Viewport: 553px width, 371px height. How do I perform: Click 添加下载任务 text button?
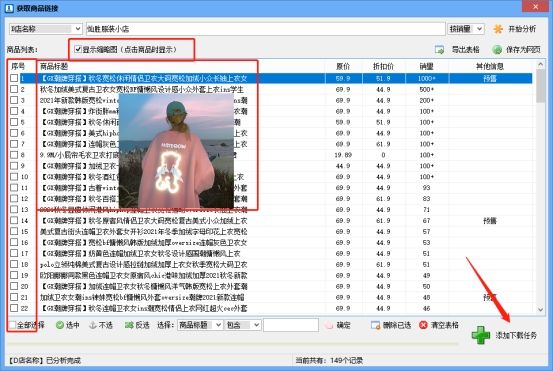[516, 335]
